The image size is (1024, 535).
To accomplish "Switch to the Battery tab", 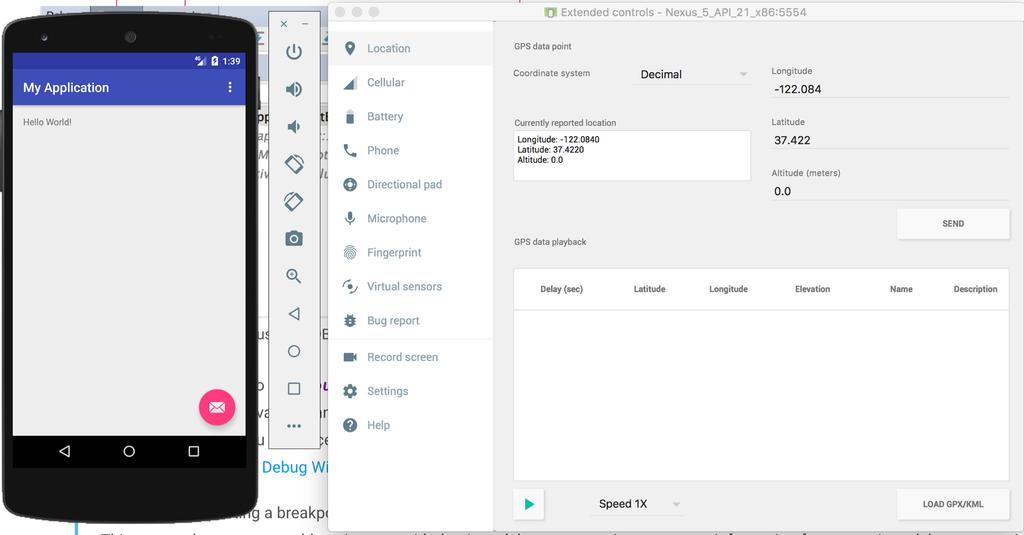I will pos(411,116).
